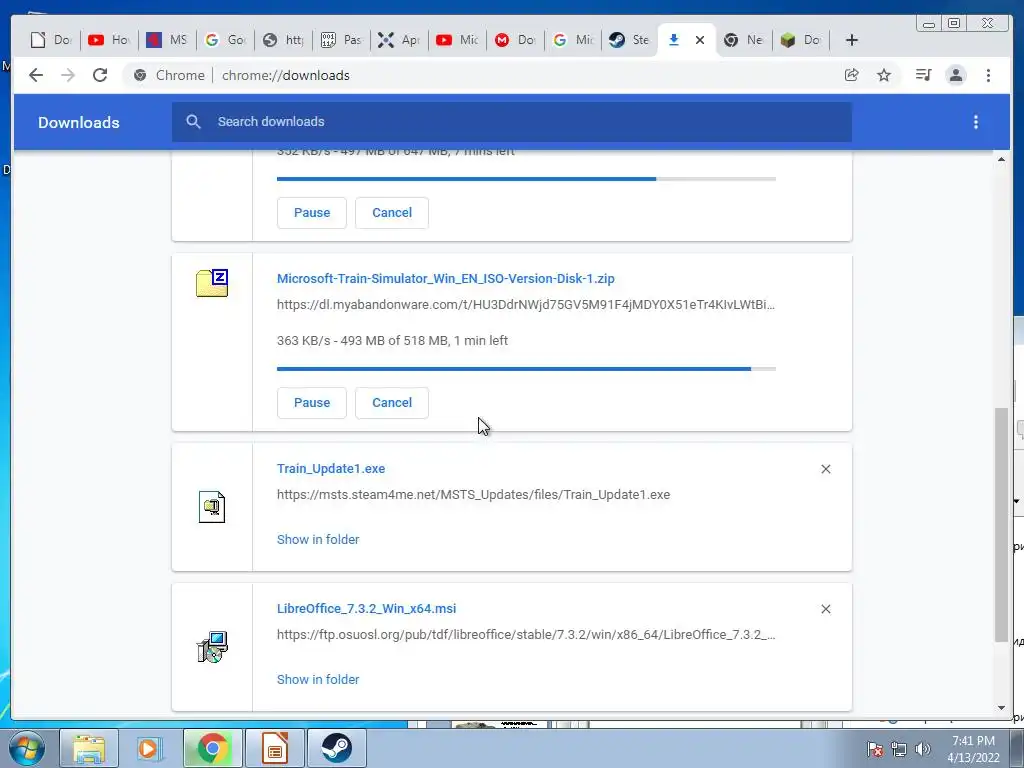Click the LibreOffice installer file icon
Screen dimensions: 1024x768
click(212, 647)
